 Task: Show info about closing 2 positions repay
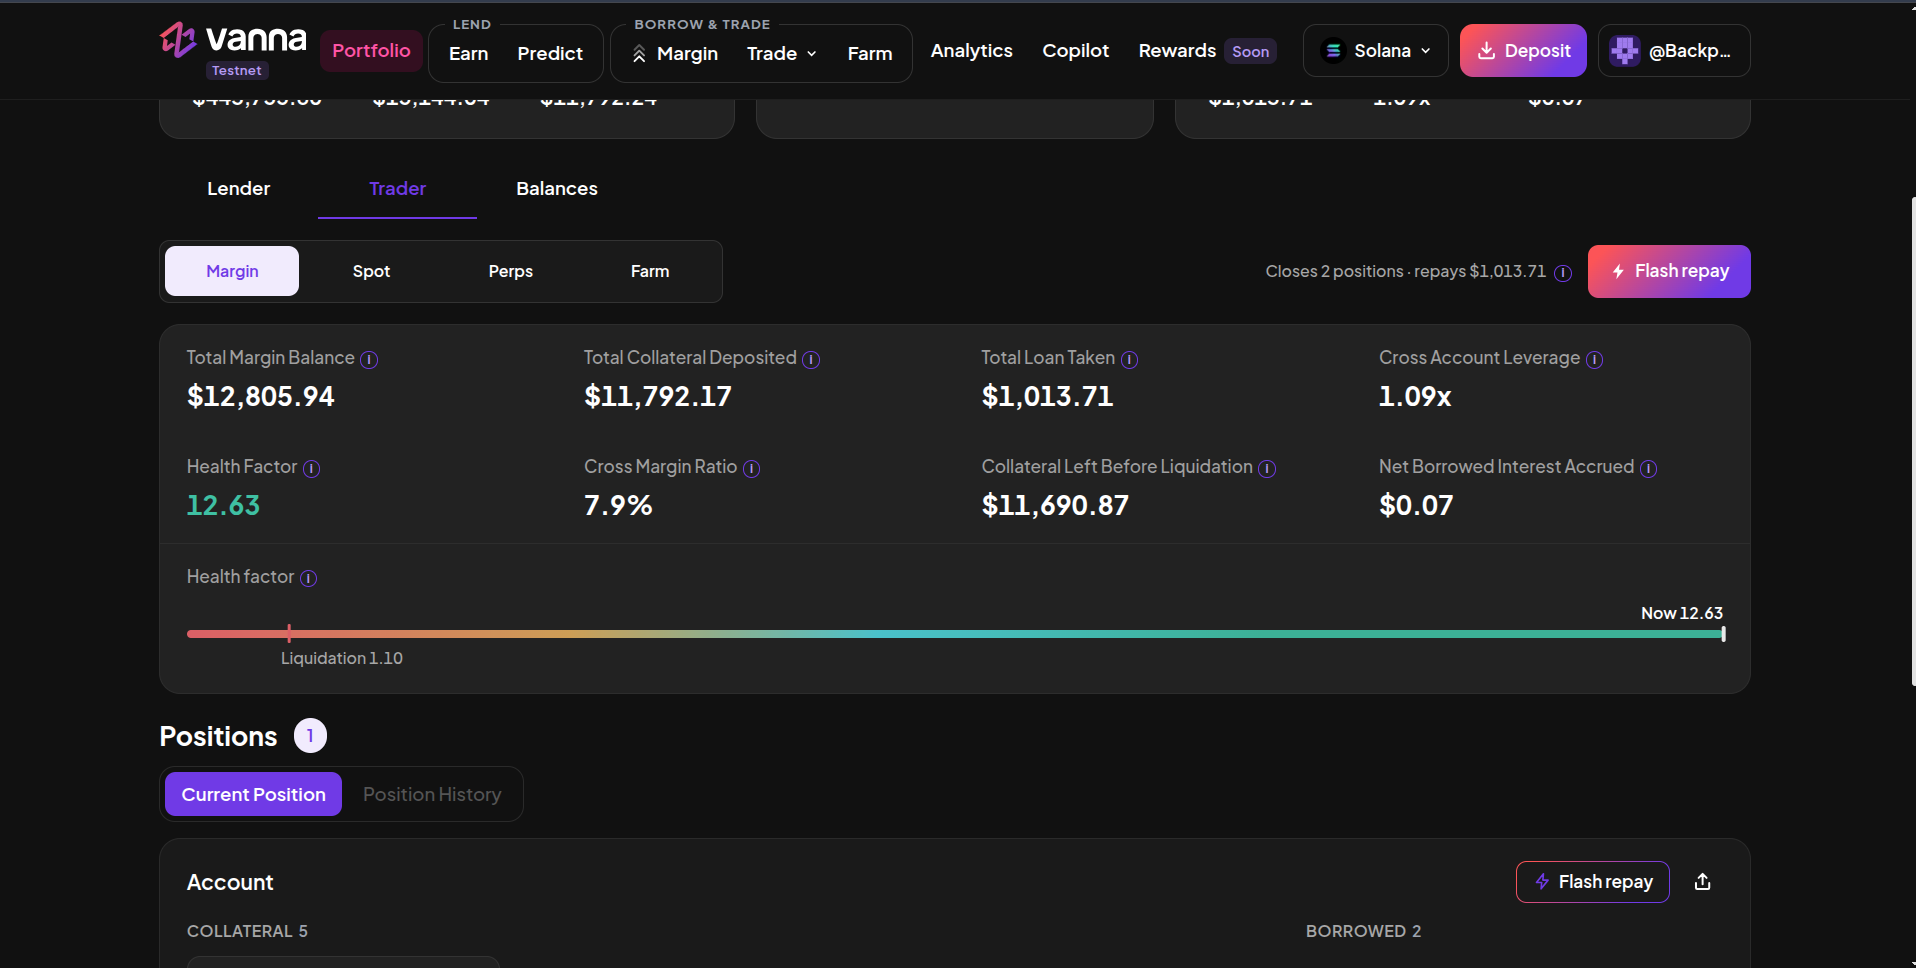coord(1563,273)
